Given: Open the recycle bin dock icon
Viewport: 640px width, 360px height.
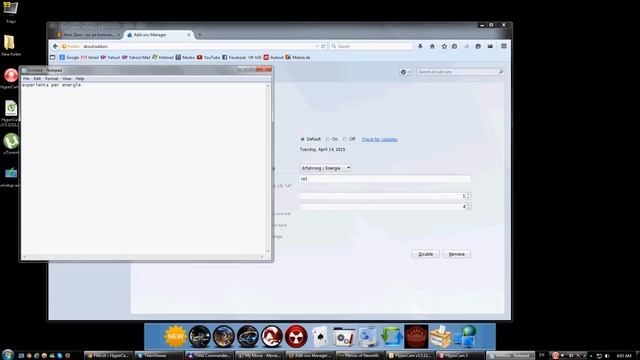Looking at the screenshot, I should click(368, 337).
